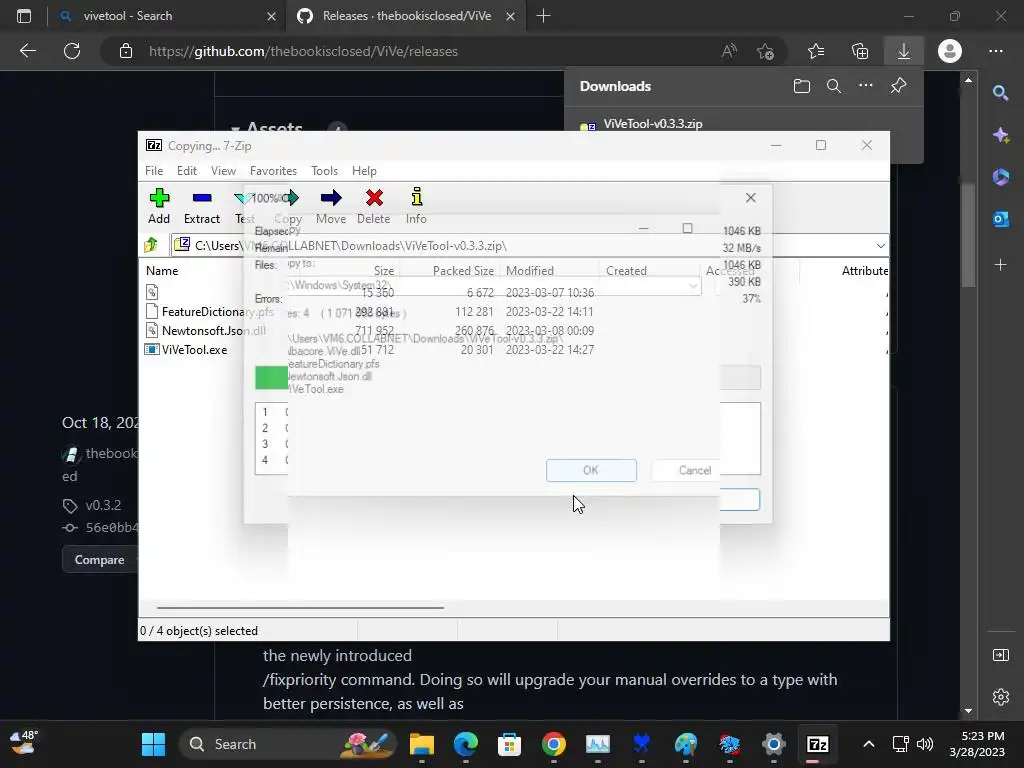
Task: Toggle Read aloud in address bar
Action: [x=729, y=51]
